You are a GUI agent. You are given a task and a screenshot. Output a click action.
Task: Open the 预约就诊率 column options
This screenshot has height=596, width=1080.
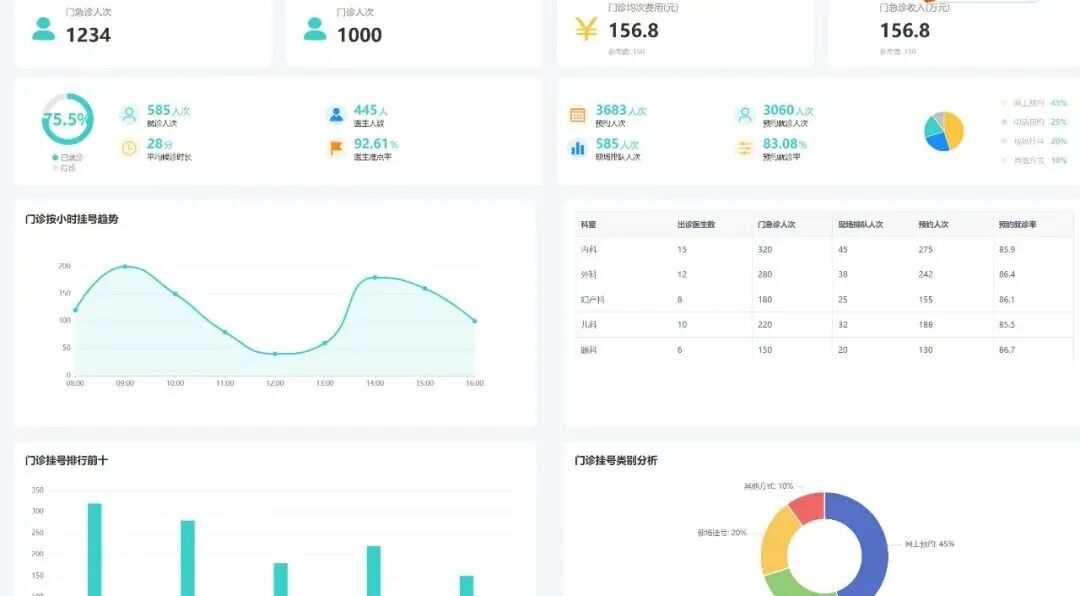click(1016, 225)
